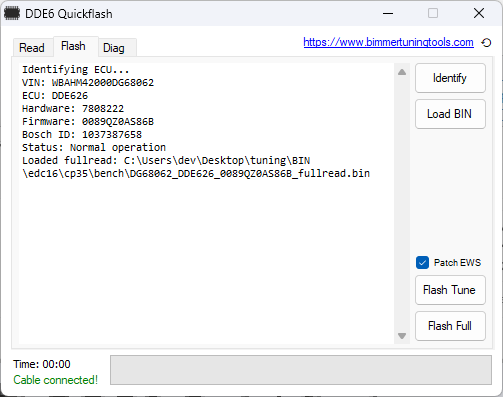
Task: Click the Load BIN button
Action: pyautogui.click(x=450, y=114)
